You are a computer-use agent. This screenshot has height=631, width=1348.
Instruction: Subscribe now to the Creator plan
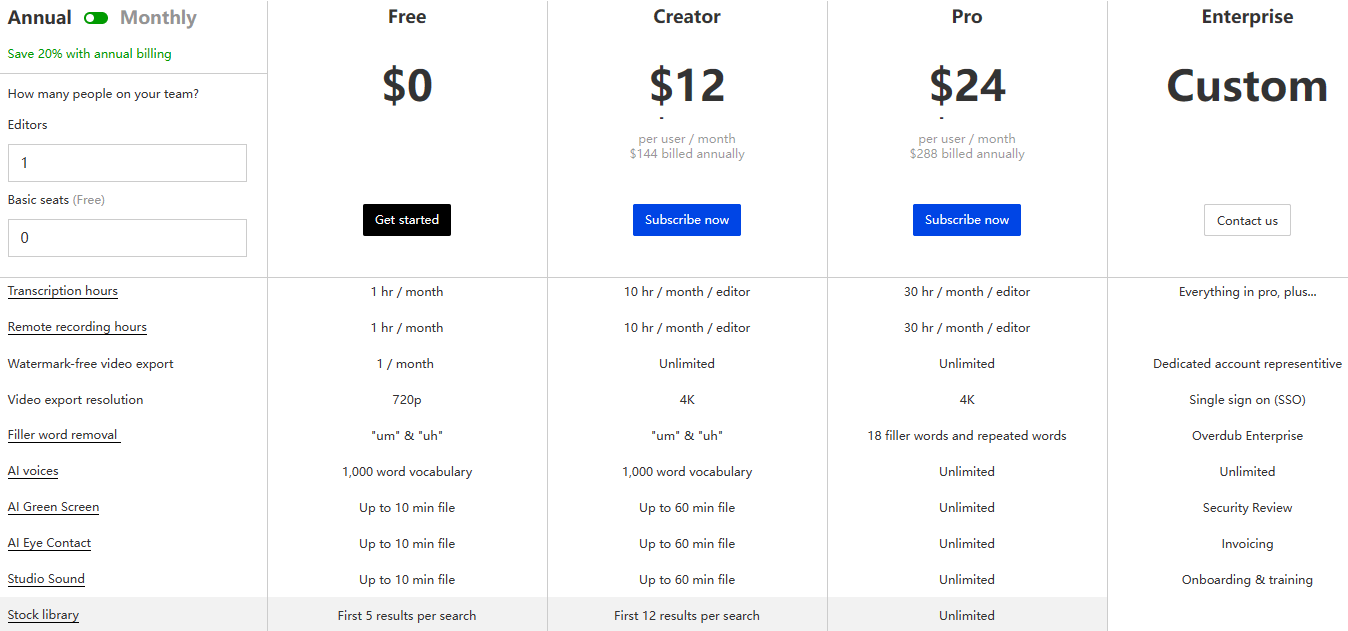687,220
